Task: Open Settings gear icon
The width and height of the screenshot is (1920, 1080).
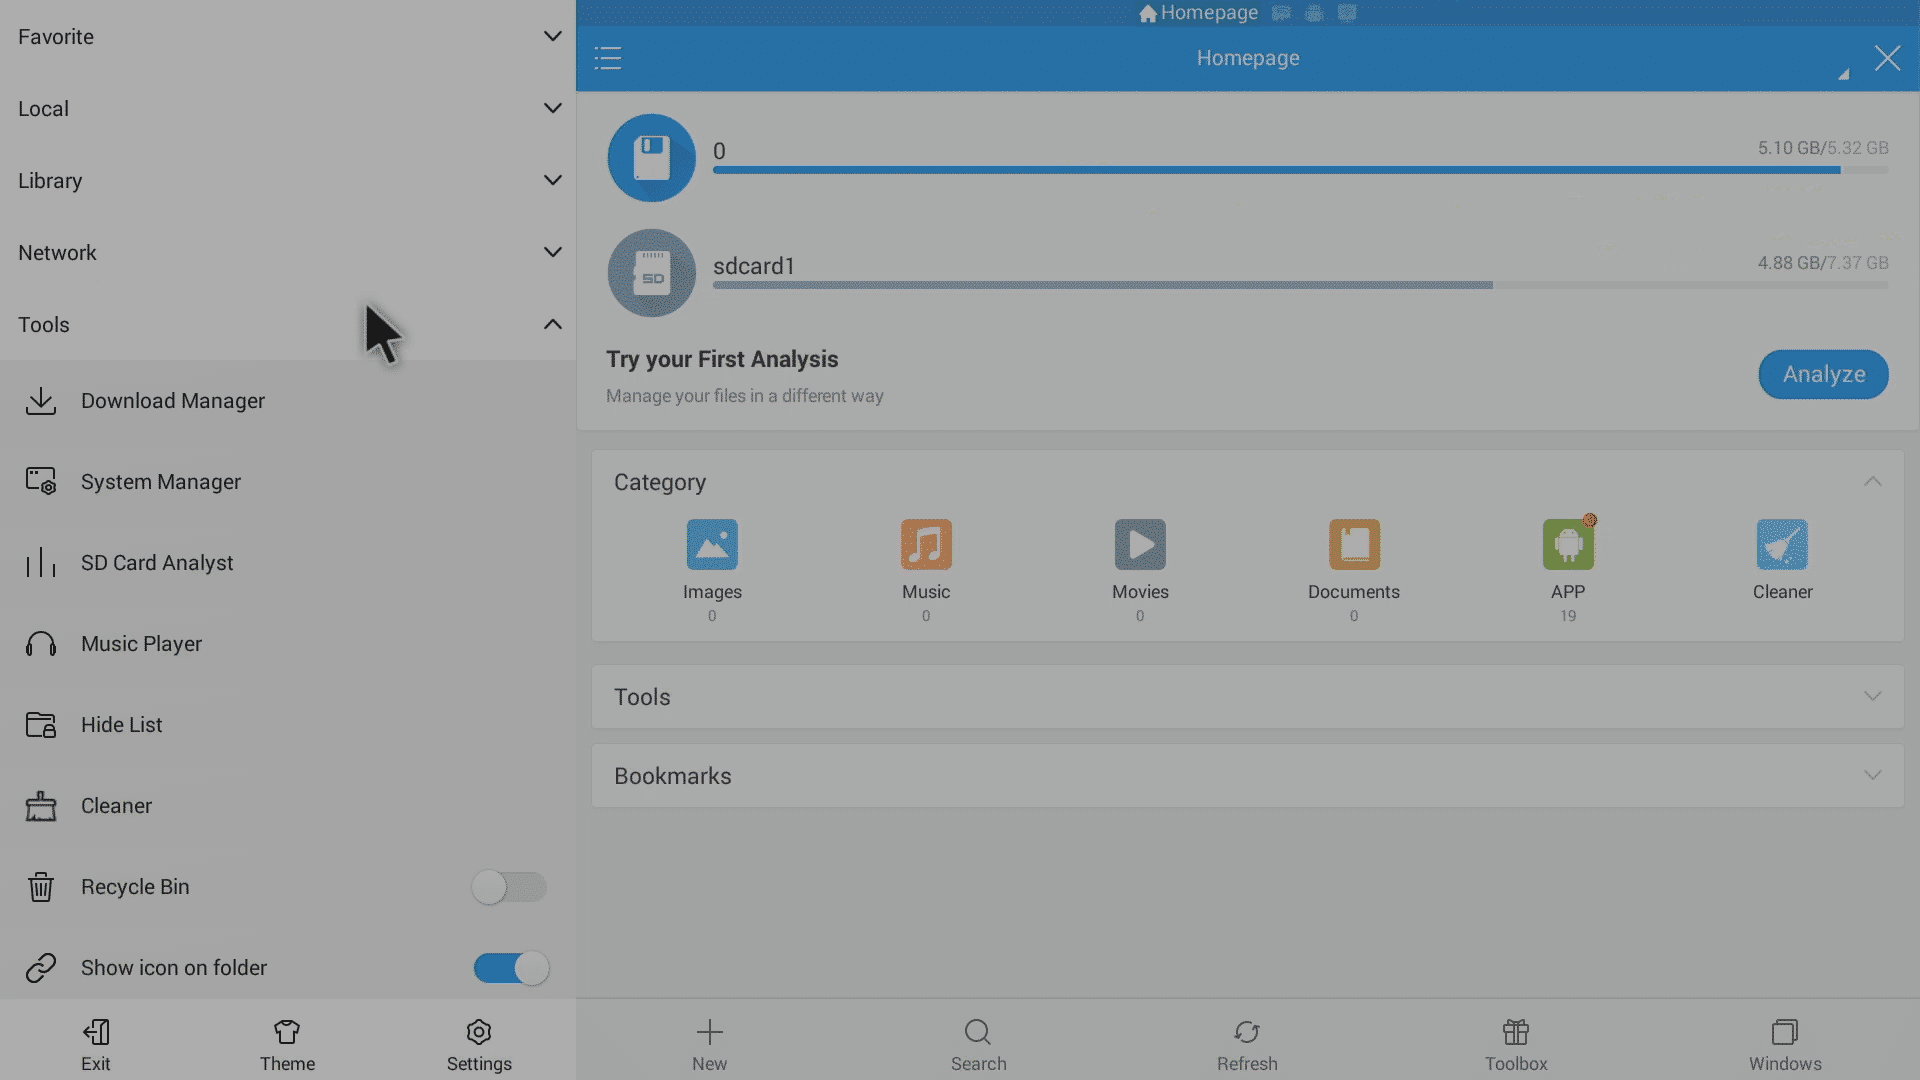Action: (x=479, y=1032)
